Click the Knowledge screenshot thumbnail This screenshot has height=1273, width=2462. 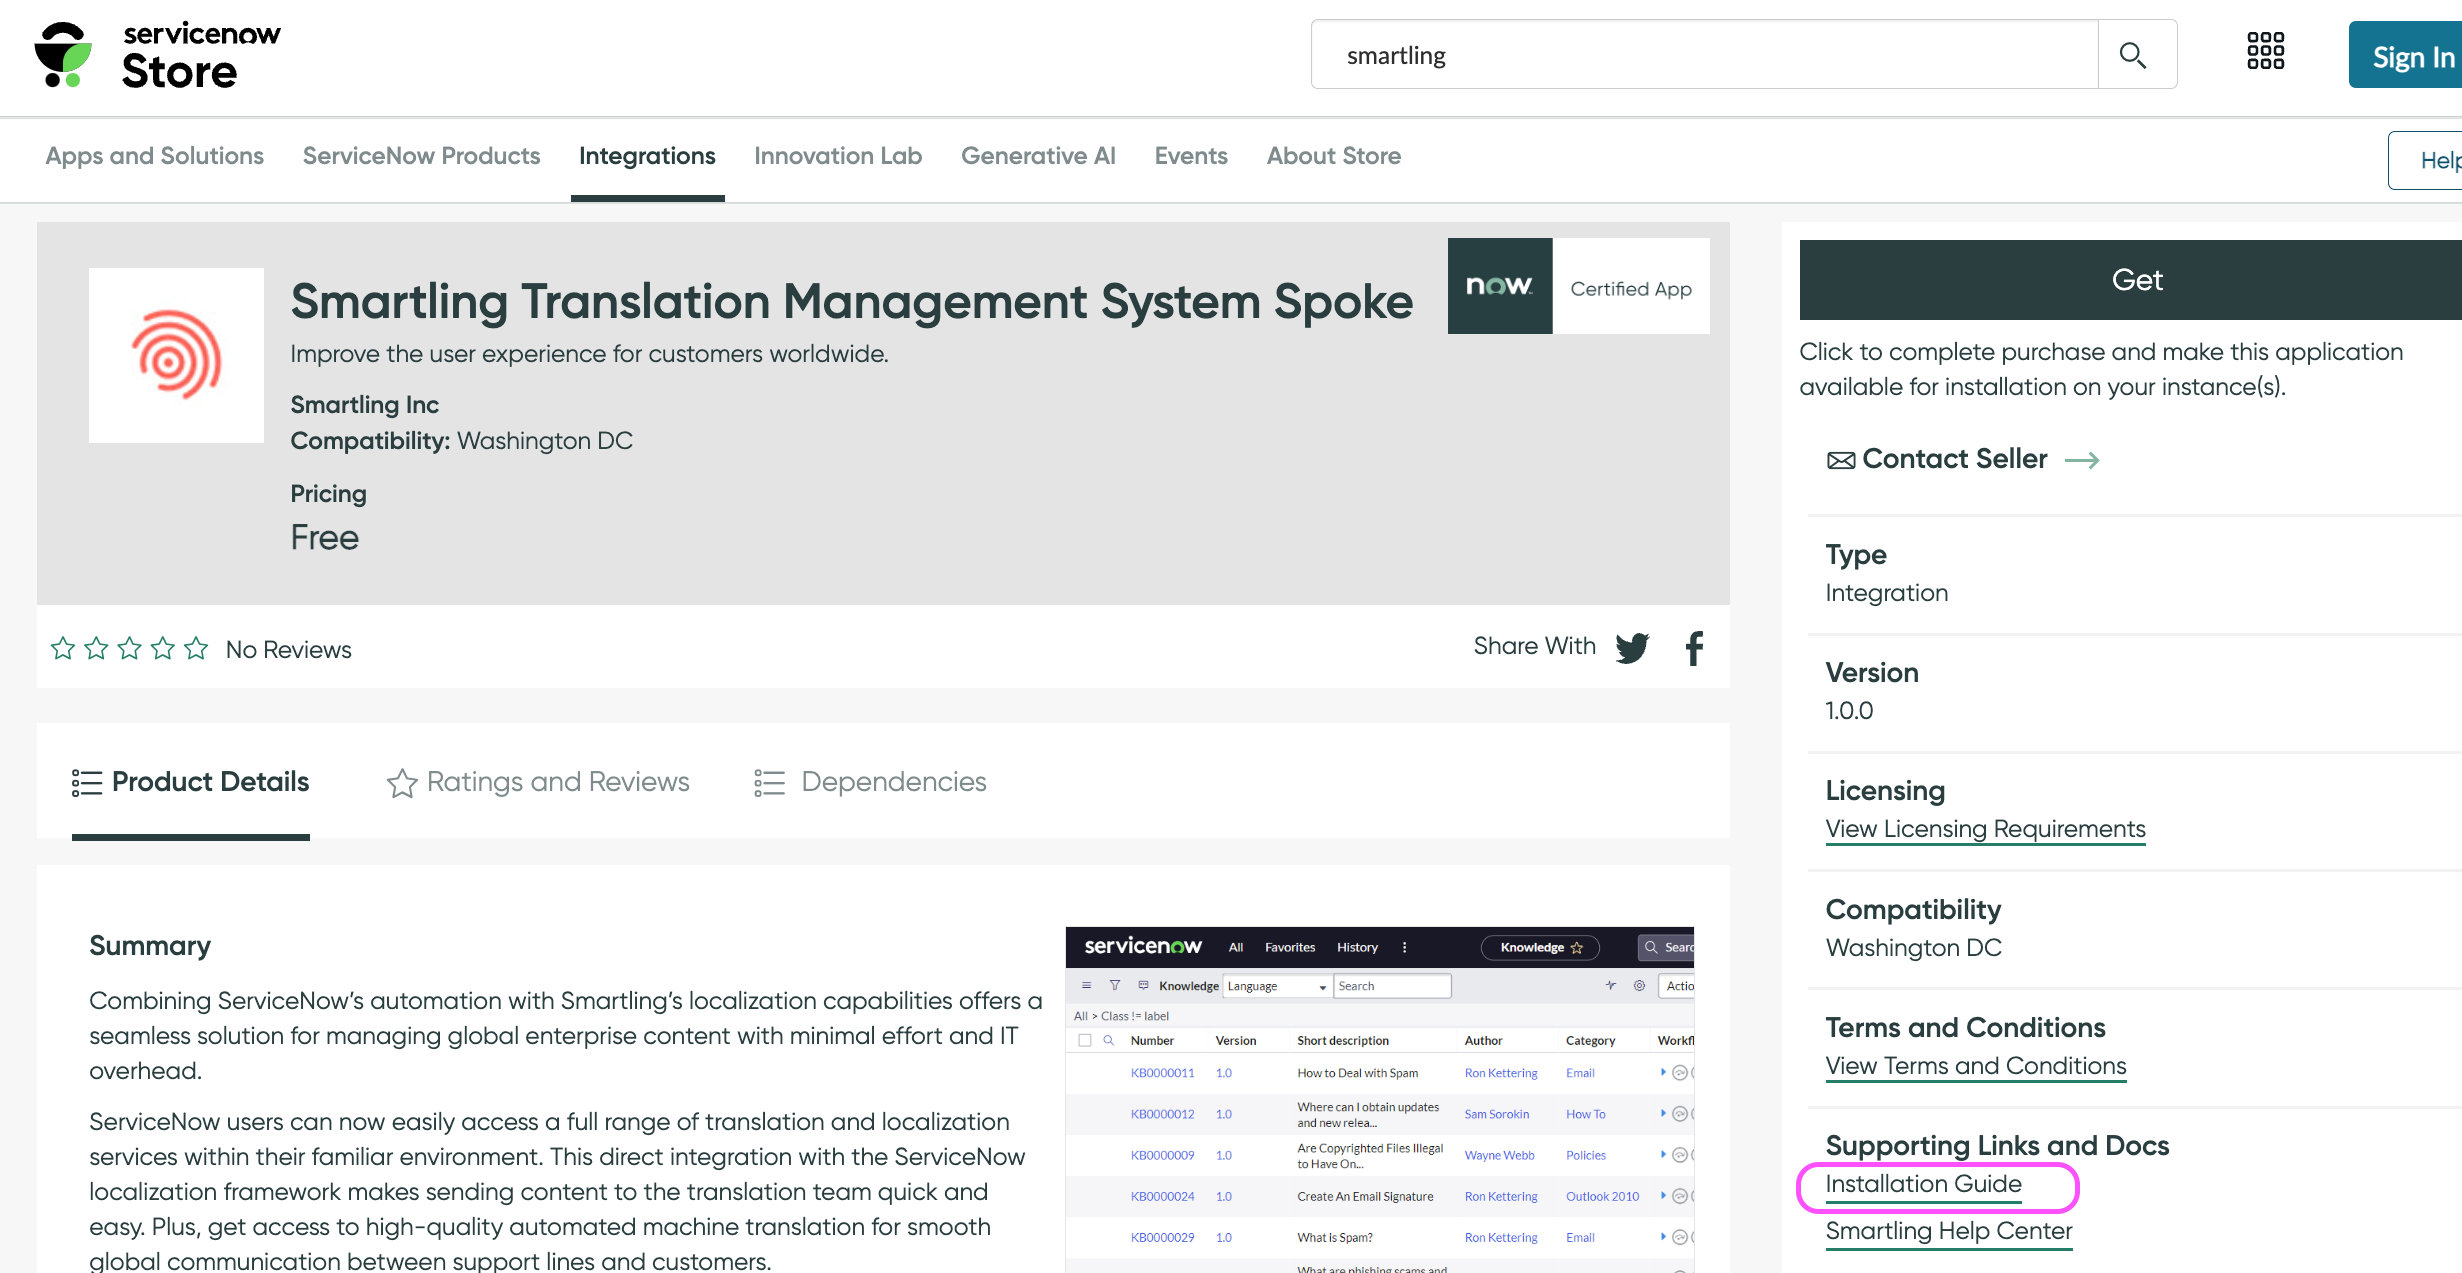click(1380, 1100)
